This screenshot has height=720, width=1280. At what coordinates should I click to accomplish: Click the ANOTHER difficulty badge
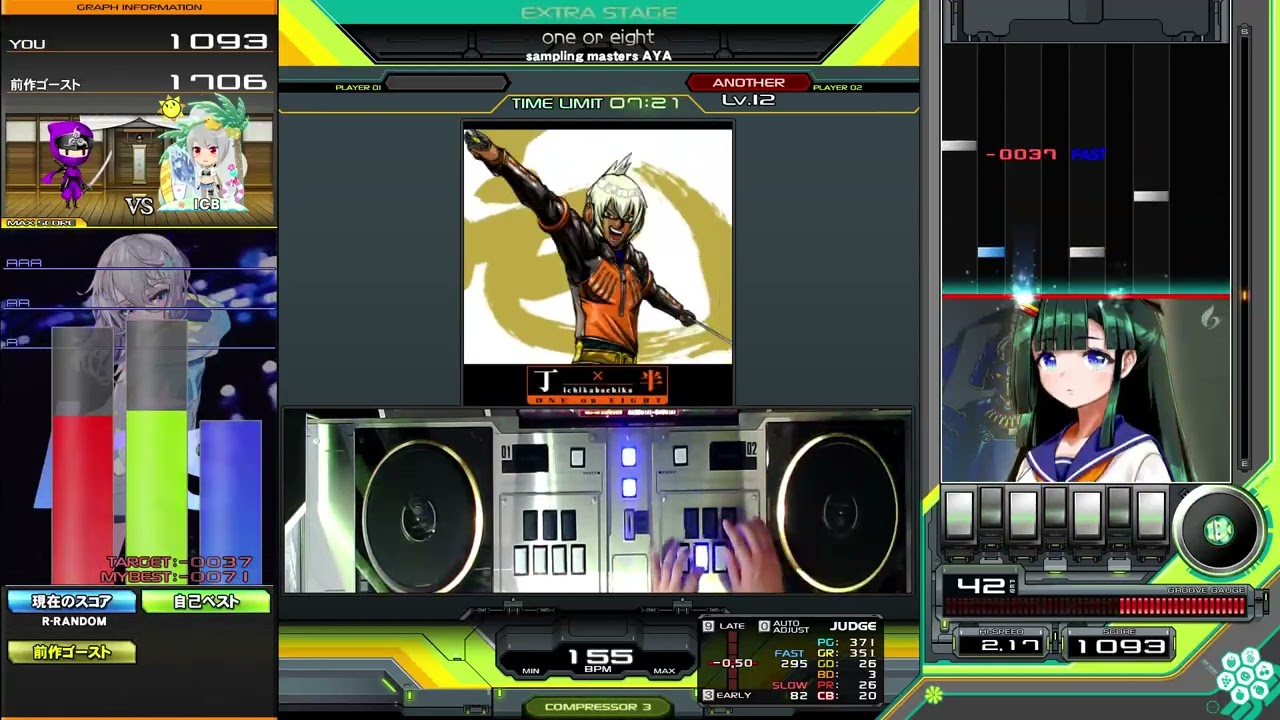click(748, 83)
